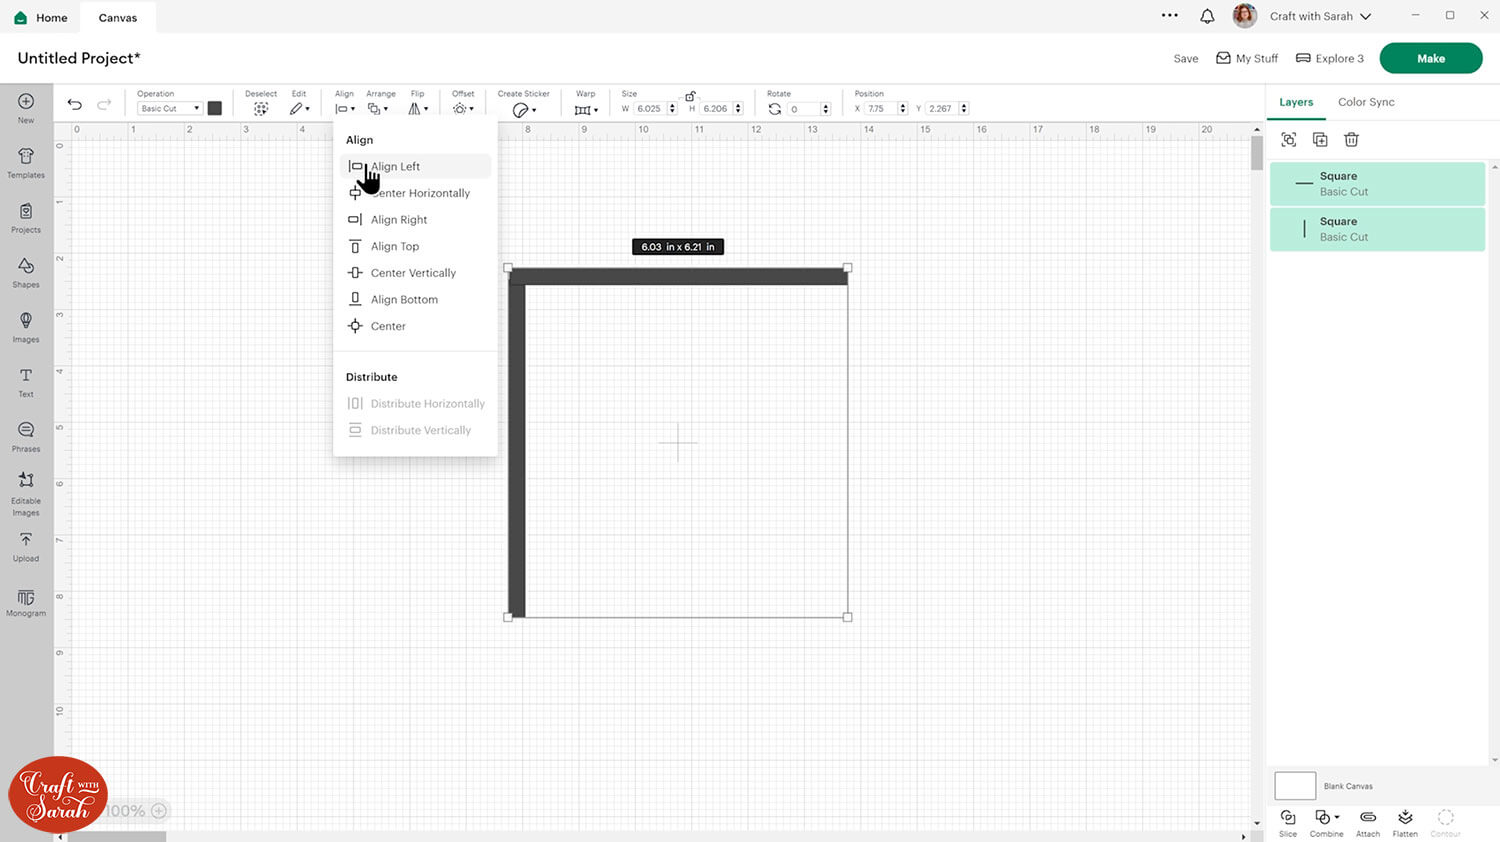1500x842 pixels.
Task: Click the Blank Canvas color swatch
Action: [x=1295, y=786]
